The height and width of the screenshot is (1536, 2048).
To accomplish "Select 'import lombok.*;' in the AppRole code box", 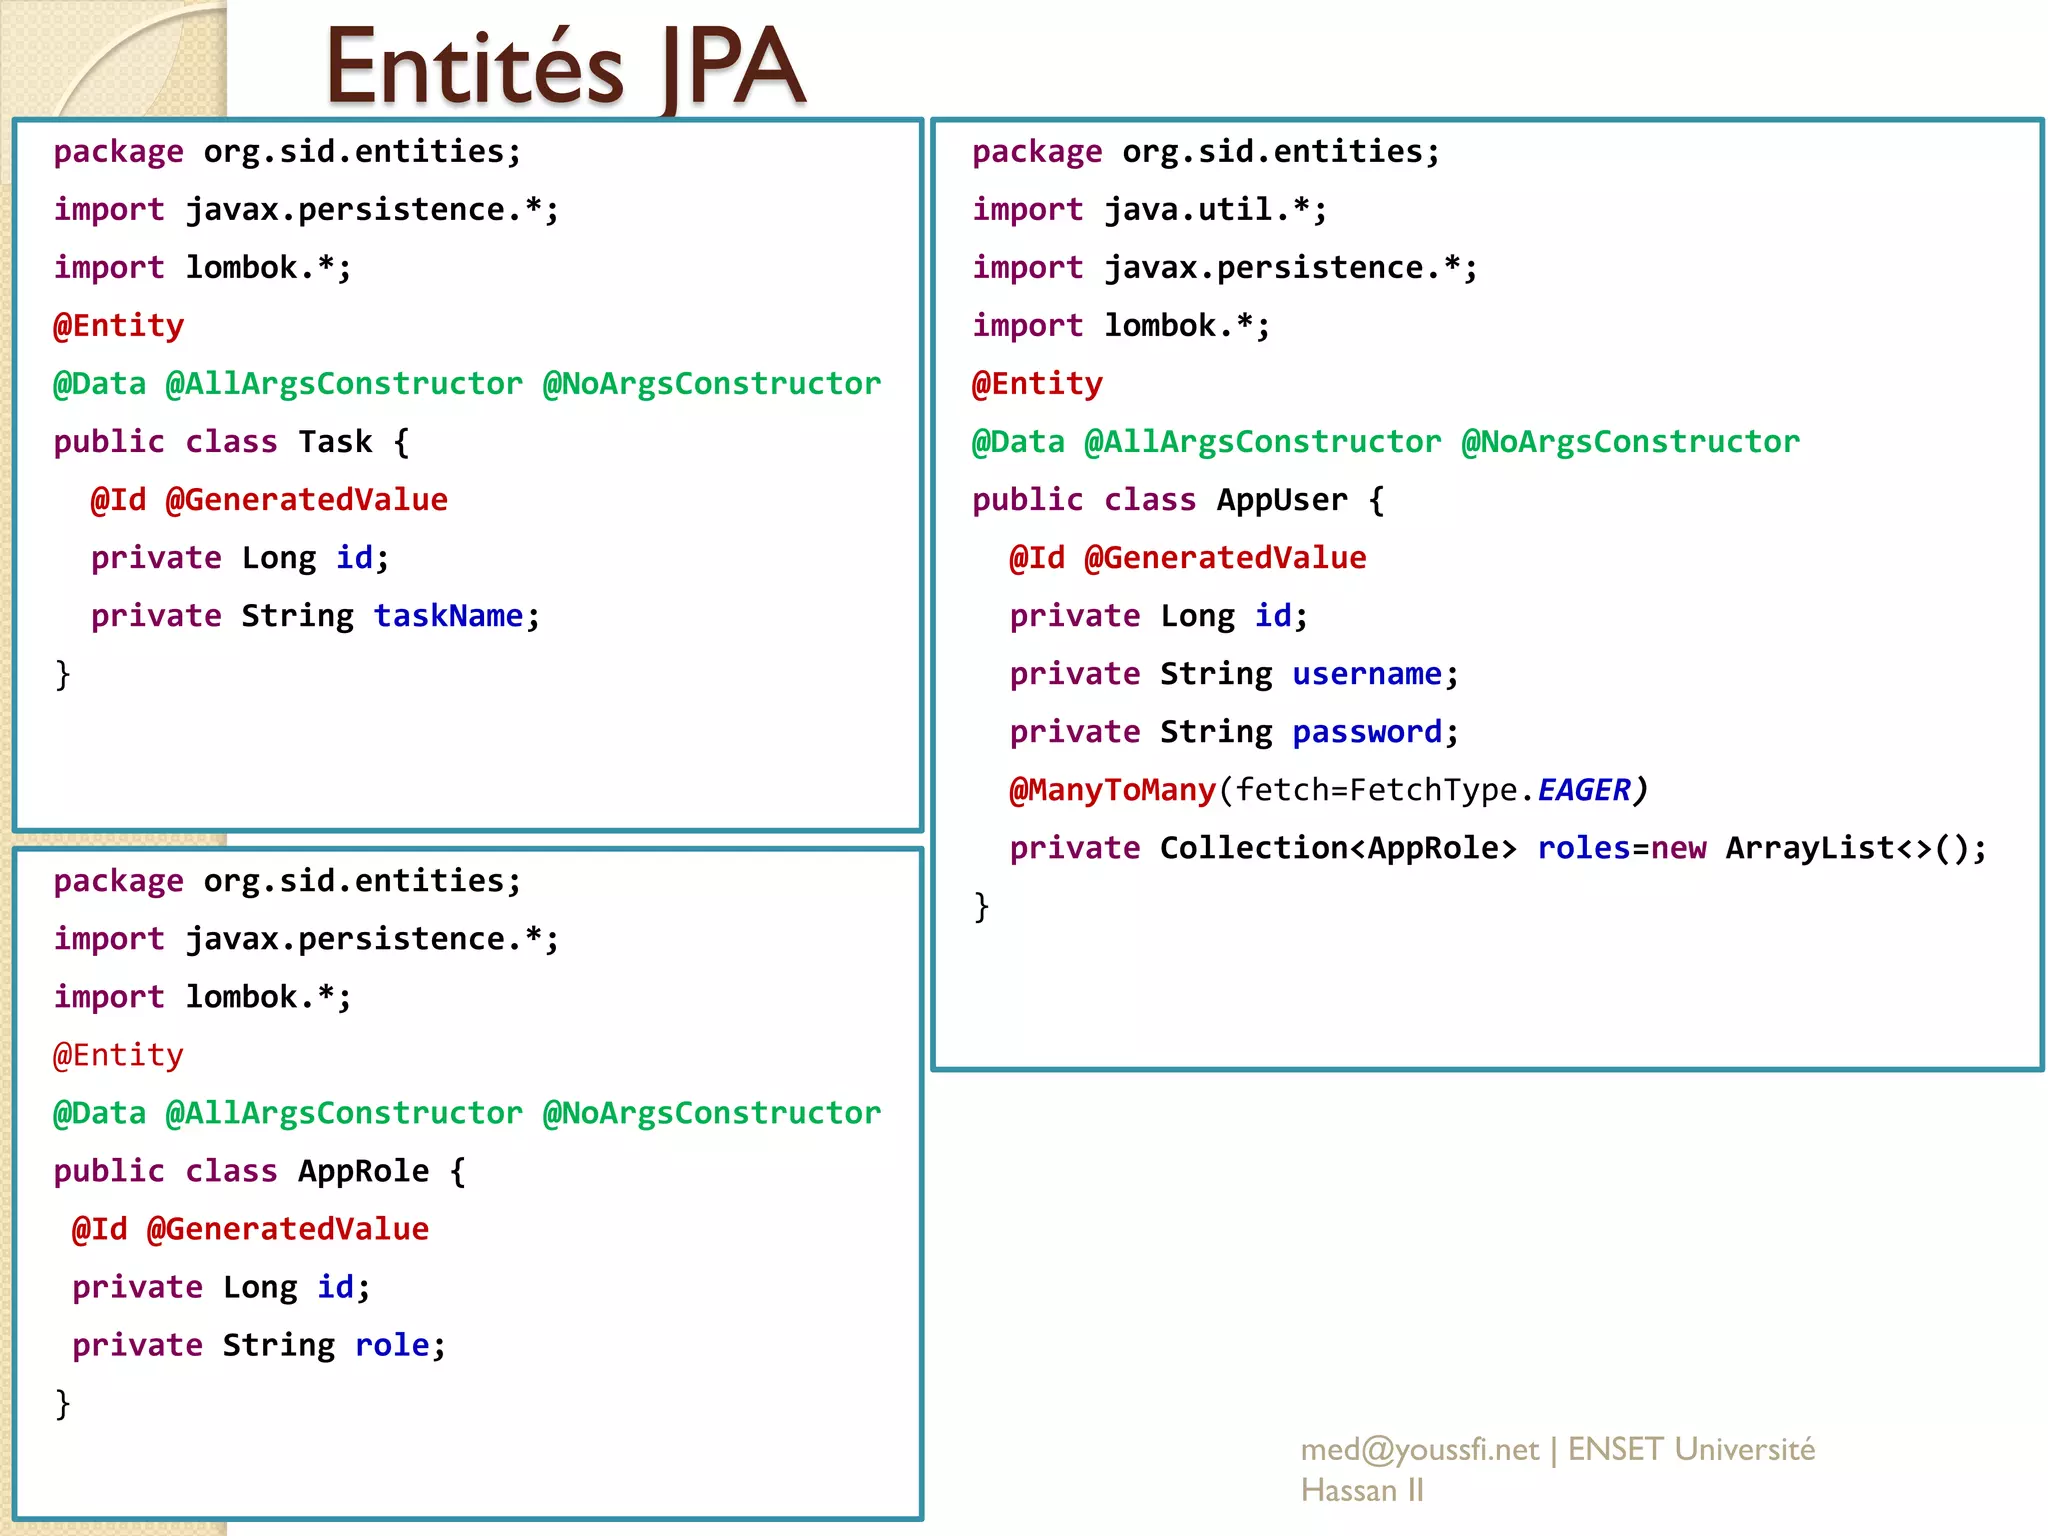I will click(202, 997).
